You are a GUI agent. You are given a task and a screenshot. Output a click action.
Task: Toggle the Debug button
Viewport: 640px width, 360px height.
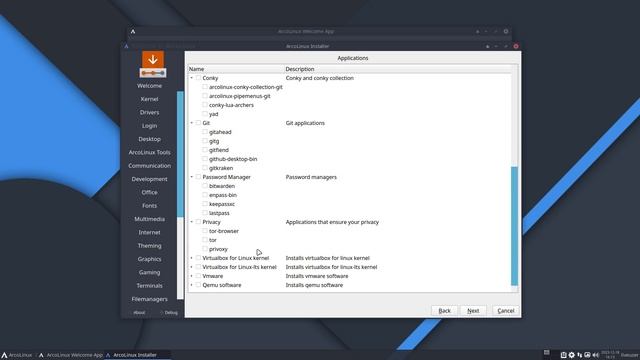point(169,313)
